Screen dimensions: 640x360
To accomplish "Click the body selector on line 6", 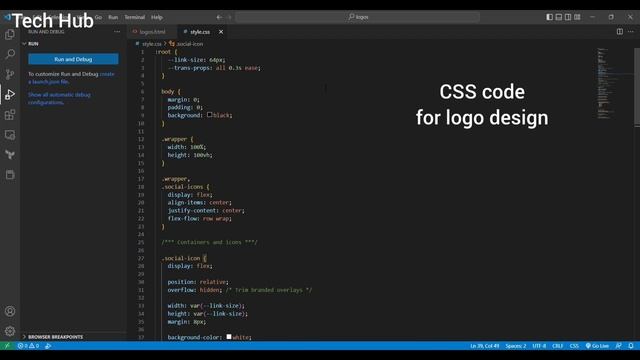I will coord(168,91).
